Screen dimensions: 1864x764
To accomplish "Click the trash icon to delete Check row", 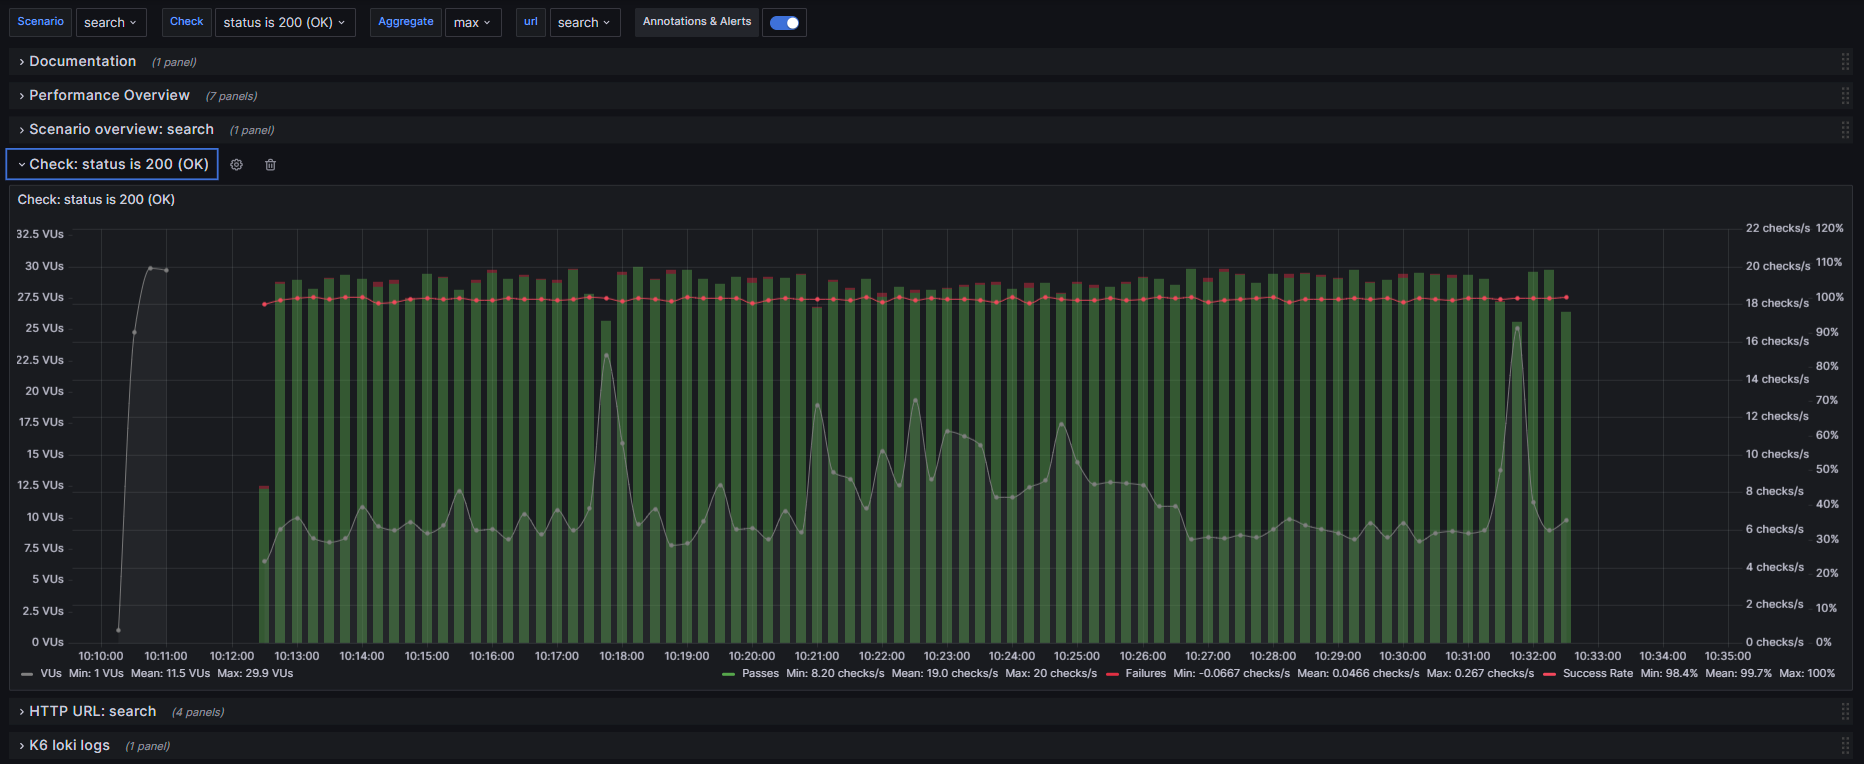I will pos(270,165).
